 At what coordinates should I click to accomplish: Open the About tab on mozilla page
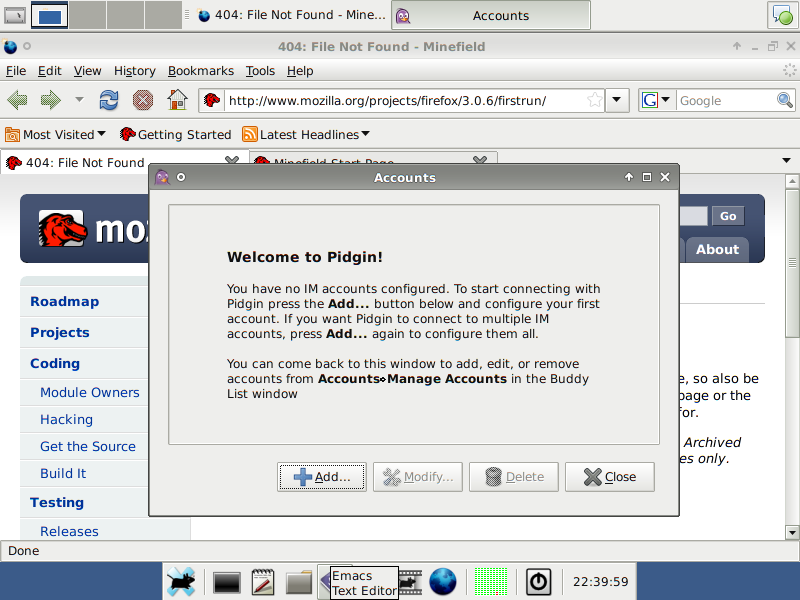[x=717, y=249]
